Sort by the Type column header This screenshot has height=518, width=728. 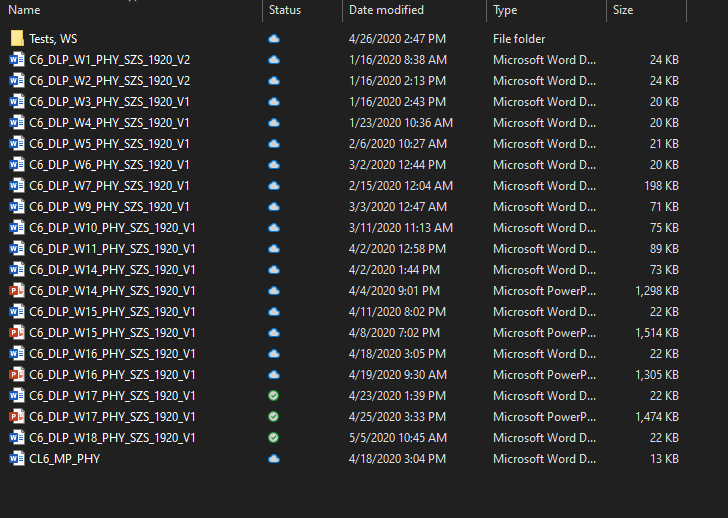pos(505,10)
